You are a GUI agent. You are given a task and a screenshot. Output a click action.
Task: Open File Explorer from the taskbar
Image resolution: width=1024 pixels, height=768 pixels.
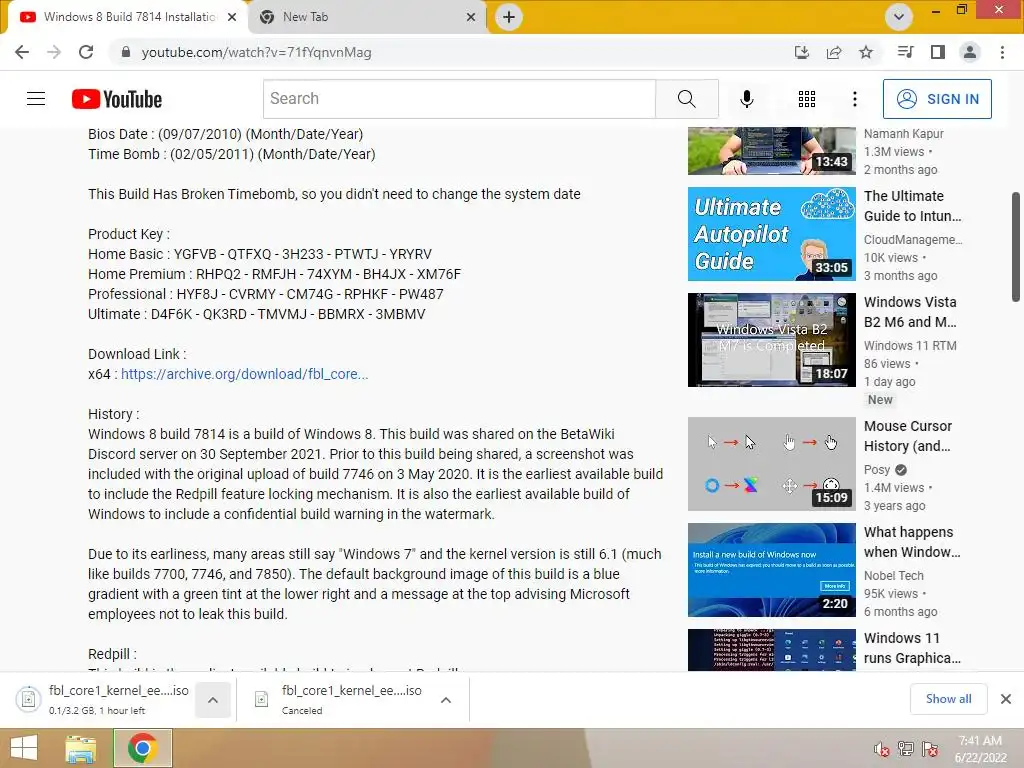click(x=81, y=748)
